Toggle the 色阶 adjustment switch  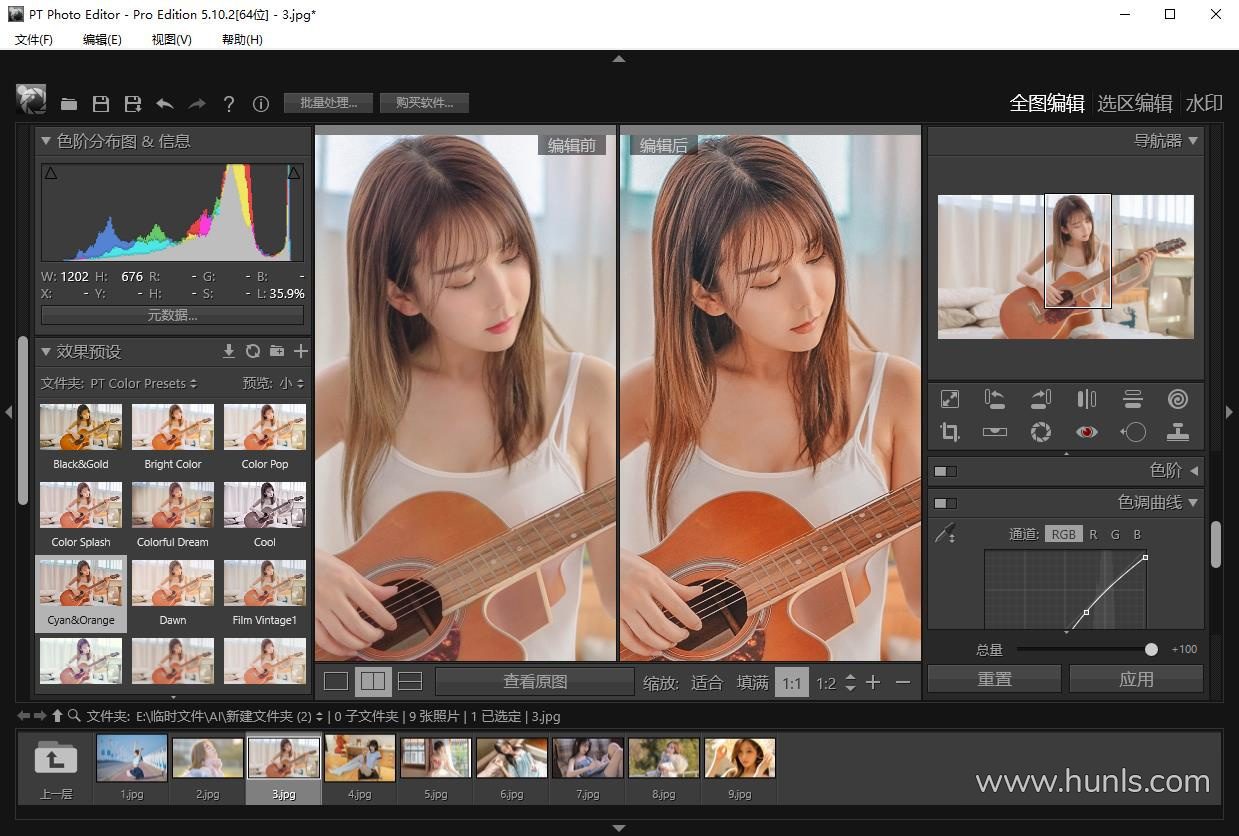click(x=944, y=471)
